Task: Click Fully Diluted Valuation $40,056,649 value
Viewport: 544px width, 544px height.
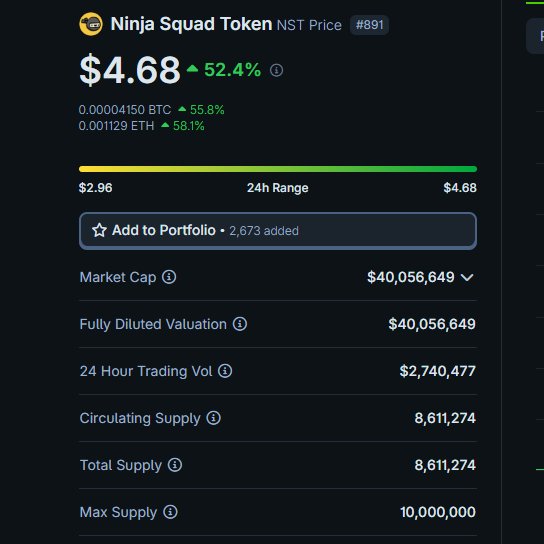Action: coord(432,324)
